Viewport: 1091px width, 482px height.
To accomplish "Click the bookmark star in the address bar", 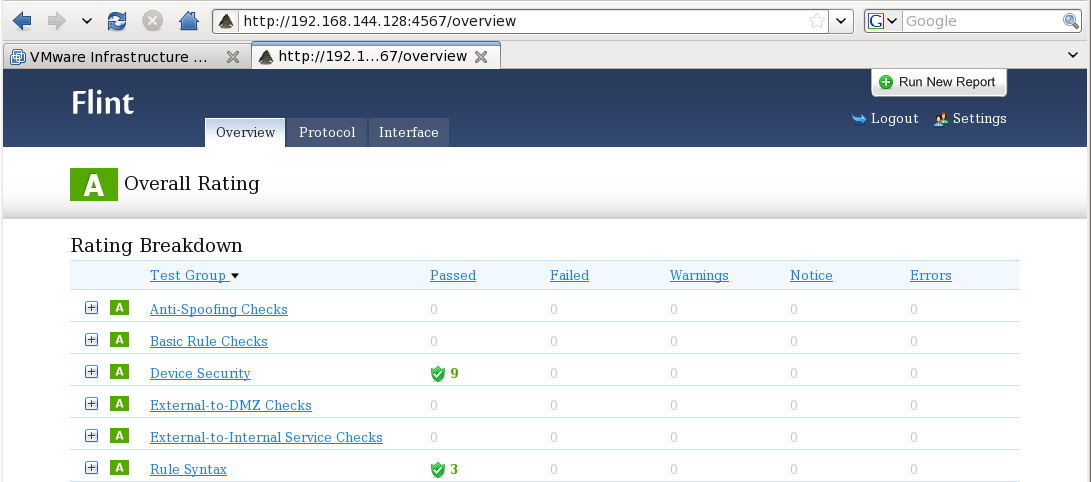I will (817, 21).
